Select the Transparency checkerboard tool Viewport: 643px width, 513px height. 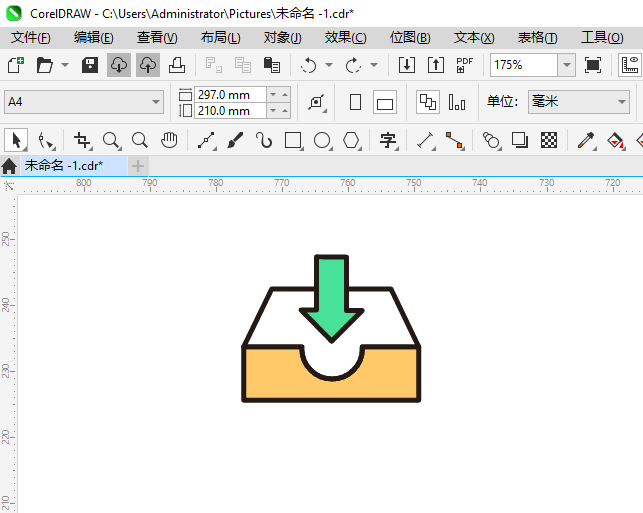549,140
